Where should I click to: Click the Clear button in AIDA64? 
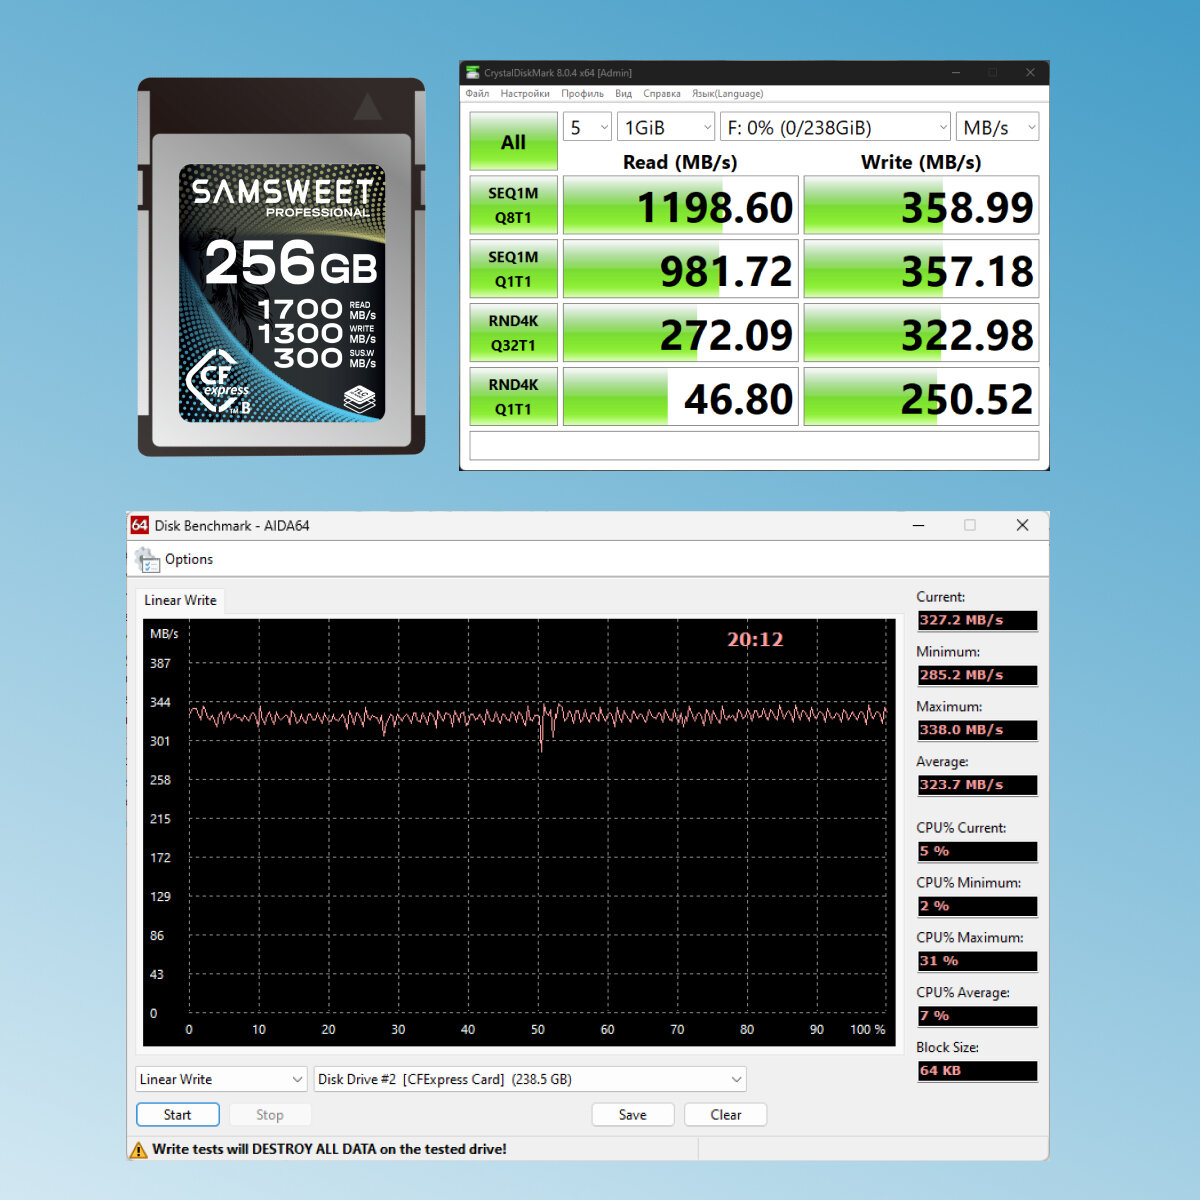[726, 1115]
